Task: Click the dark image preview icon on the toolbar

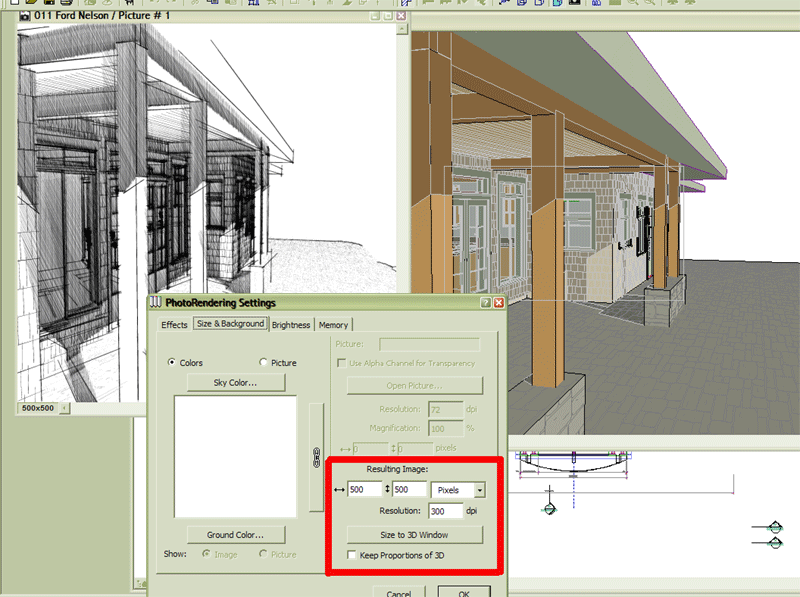Action: pyautogui.click(x=575, y=5)
